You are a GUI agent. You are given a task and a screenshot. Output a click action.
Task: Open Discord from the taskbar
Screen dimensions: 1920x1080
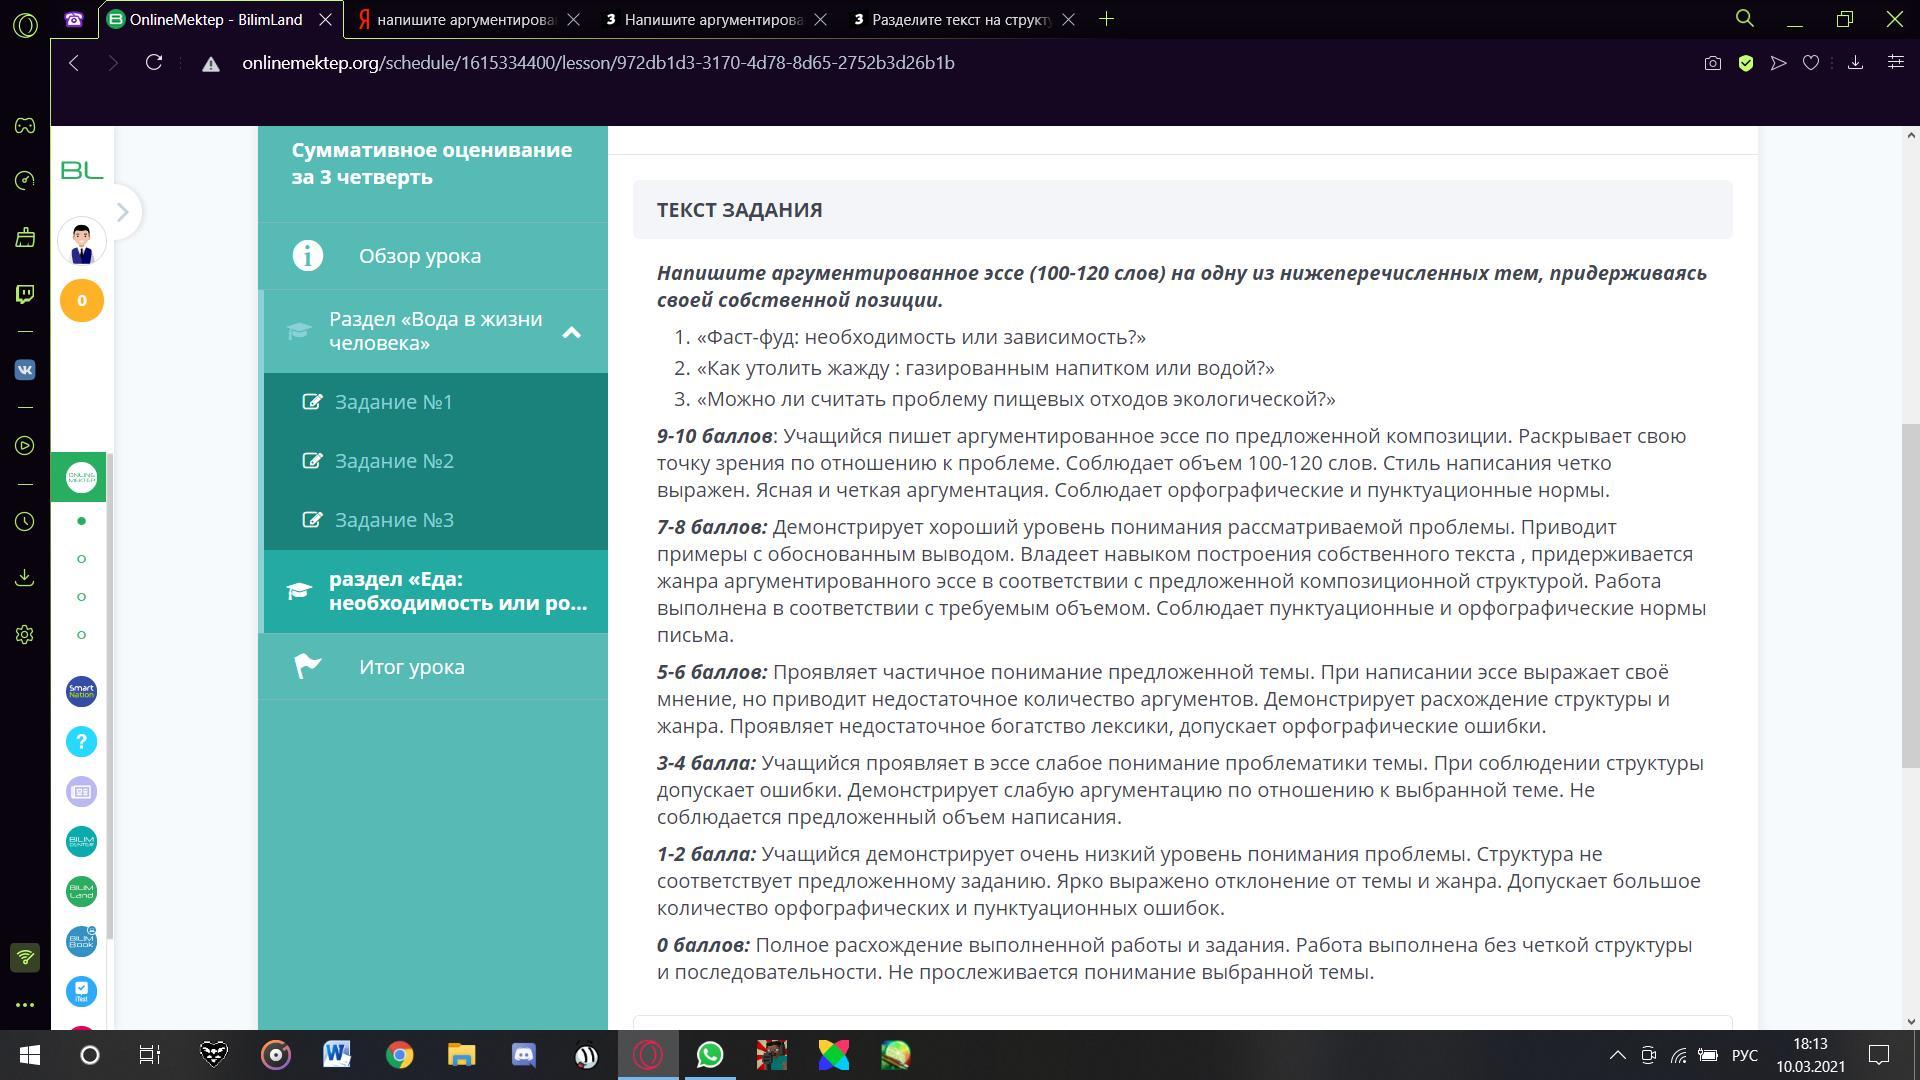tap(524, 1055)
